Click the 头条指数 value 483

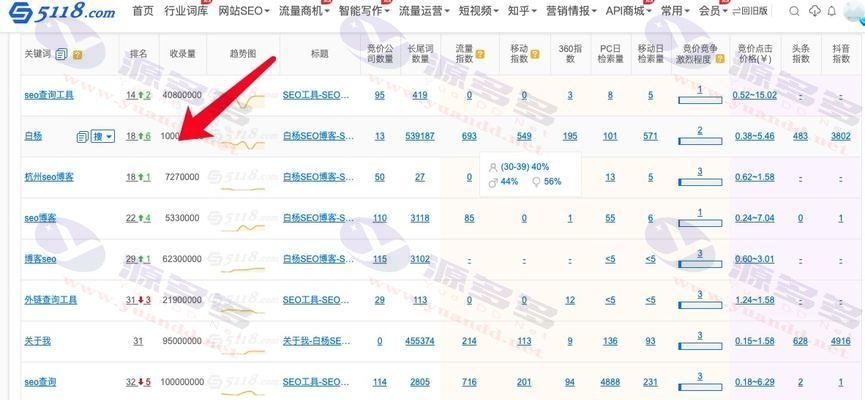pos(800,136)
